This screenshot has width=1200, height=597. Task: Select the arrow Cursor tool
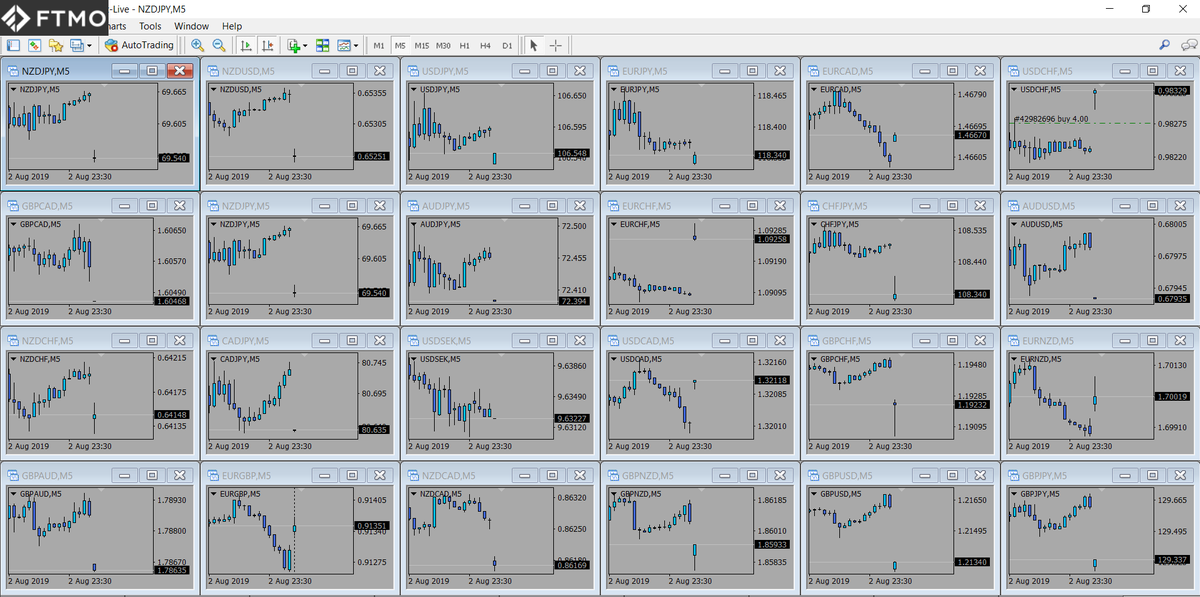534,45
